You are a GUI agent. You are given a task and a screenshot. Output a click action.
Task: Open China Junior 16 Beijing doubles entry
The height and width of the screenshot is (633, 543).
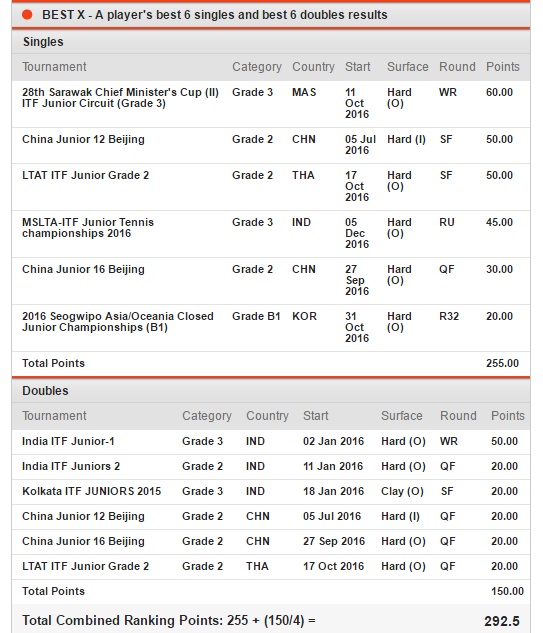[83, 541]
